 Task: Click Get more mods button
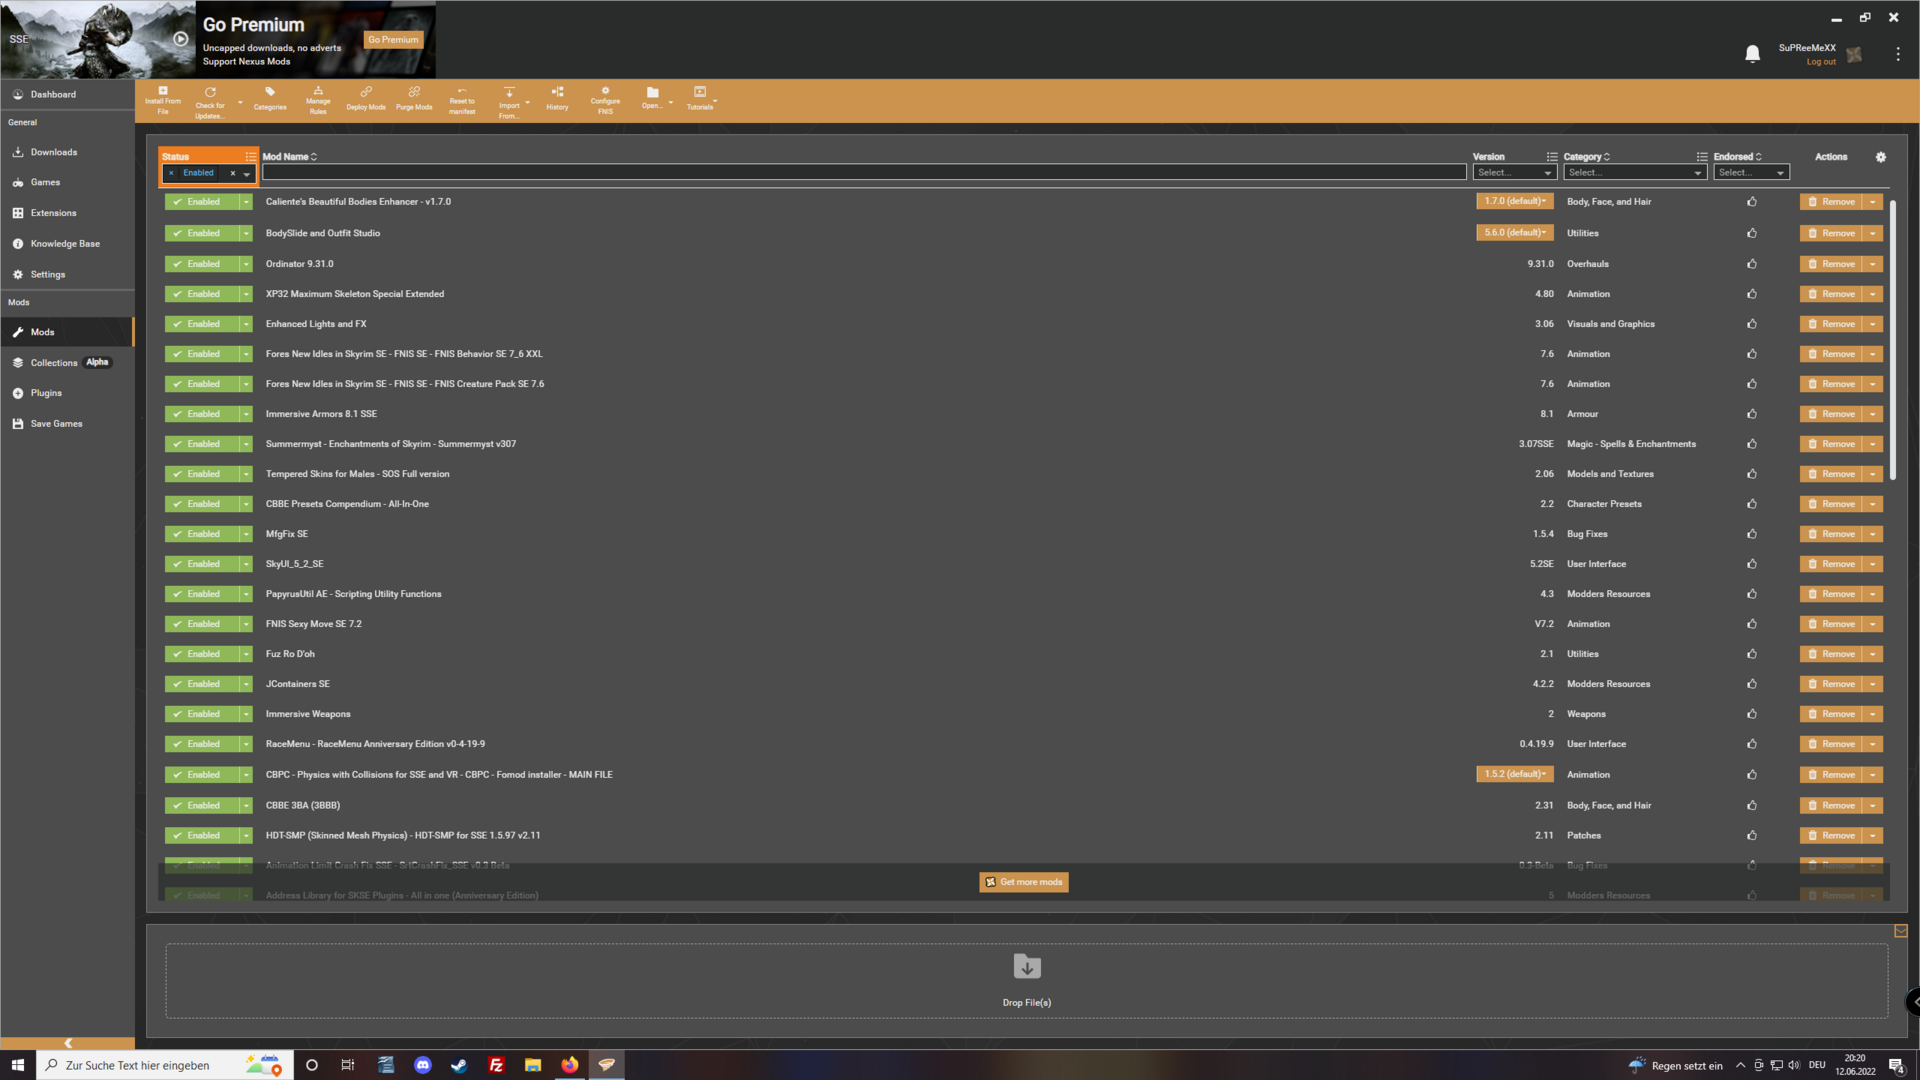1023,882
